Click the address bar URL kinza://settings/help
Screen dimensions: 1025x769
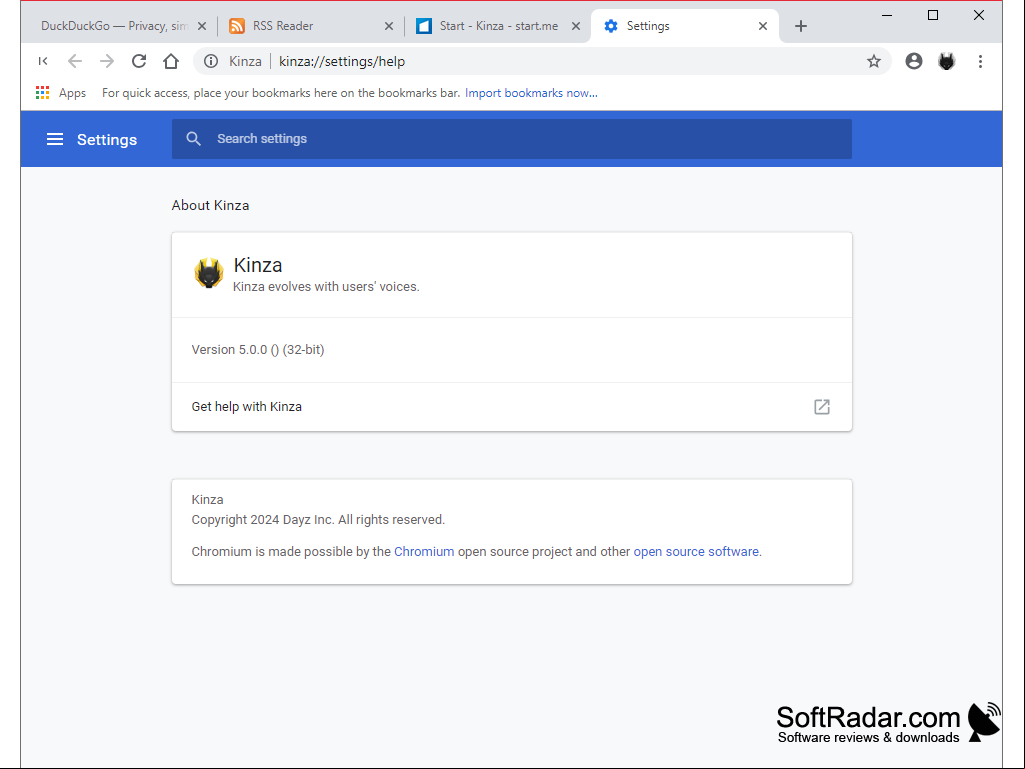[342, 61]
